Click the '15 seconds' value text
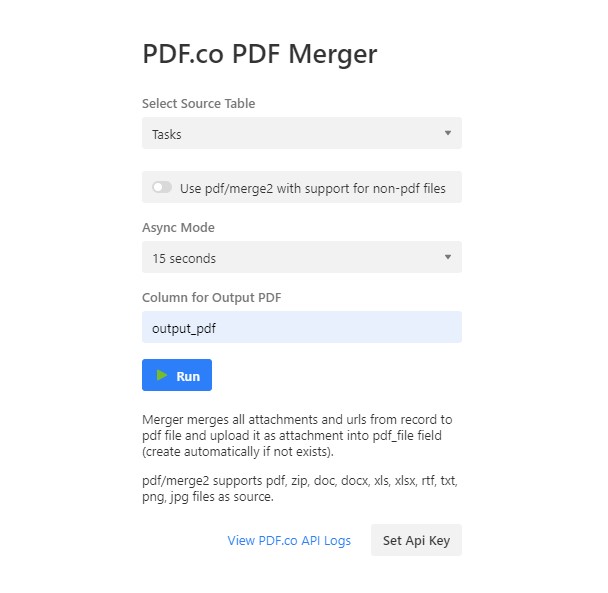 [184, 258]
